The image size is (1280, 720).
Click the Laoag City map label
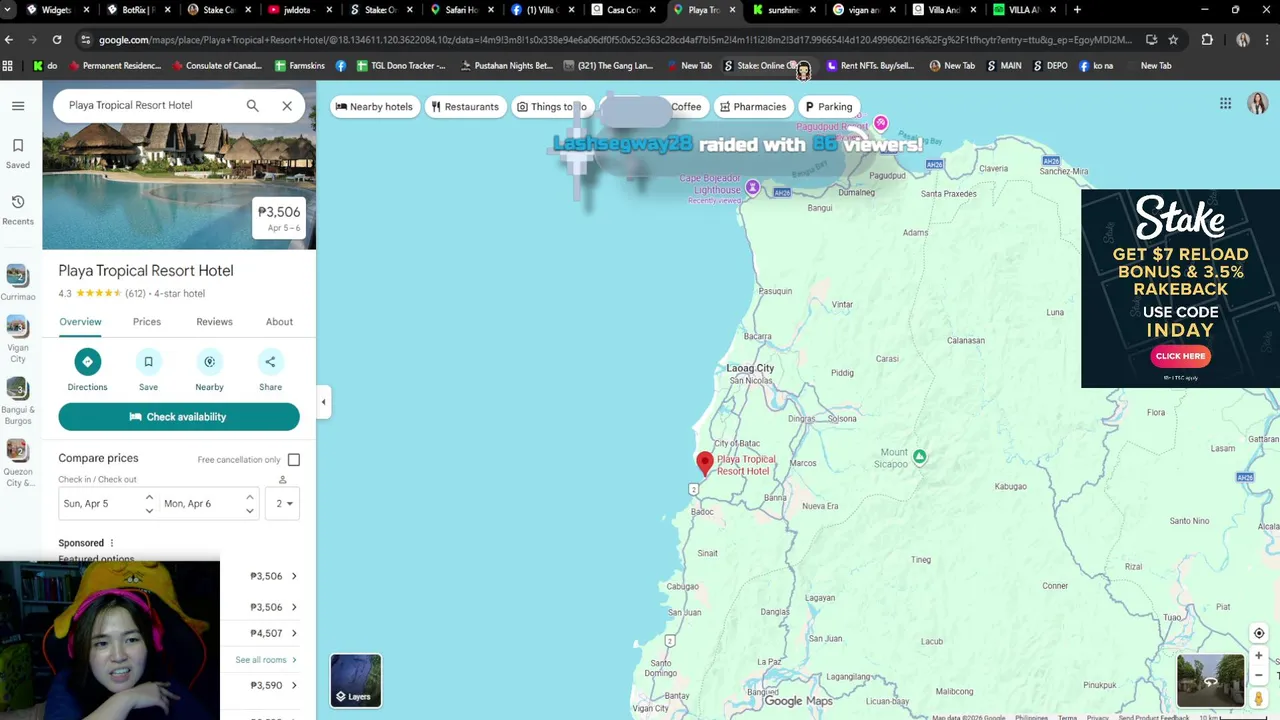(750, 368)
